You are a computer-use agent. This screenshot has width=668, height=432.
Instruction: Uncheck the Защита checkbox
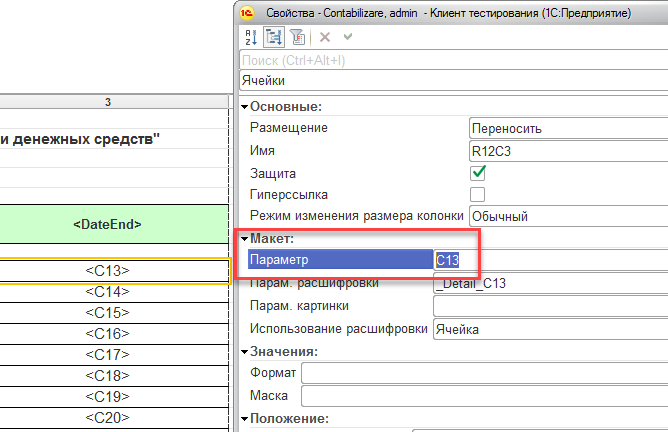click(478, 173)
